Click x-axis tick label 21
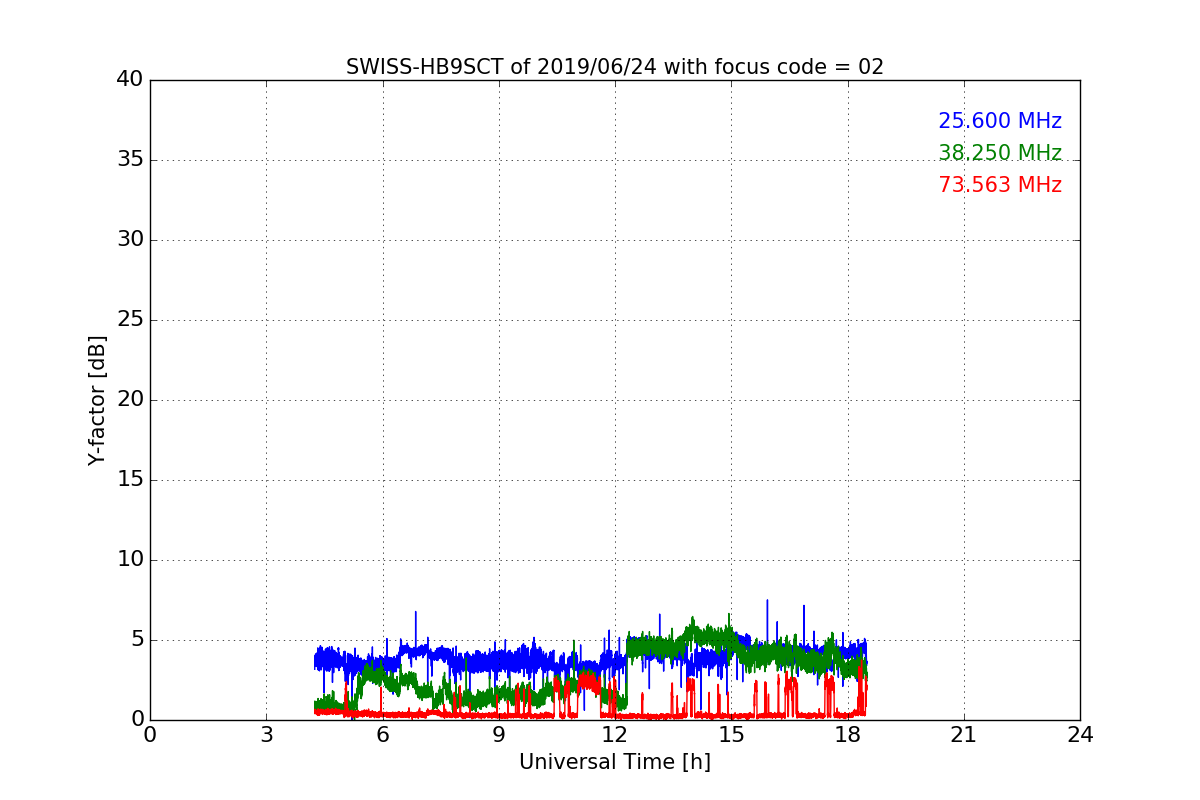The height and width of the screenshot is (800, 1200). 964,734
